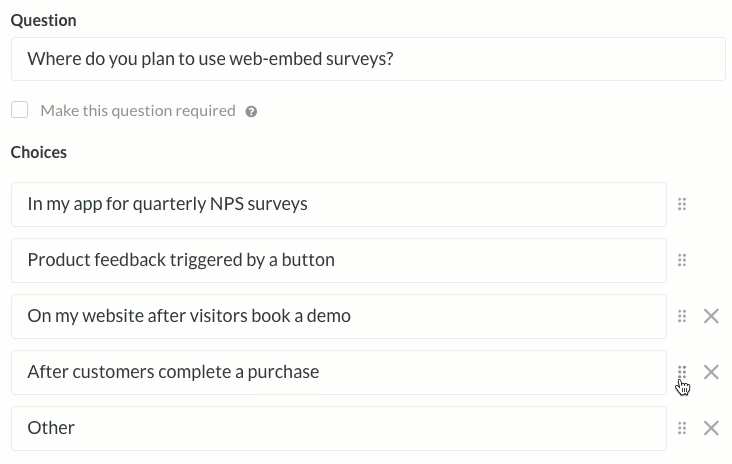Click drag handle beside website demo choice
This screenshot has width=732, height=464.
click(682, 316)
